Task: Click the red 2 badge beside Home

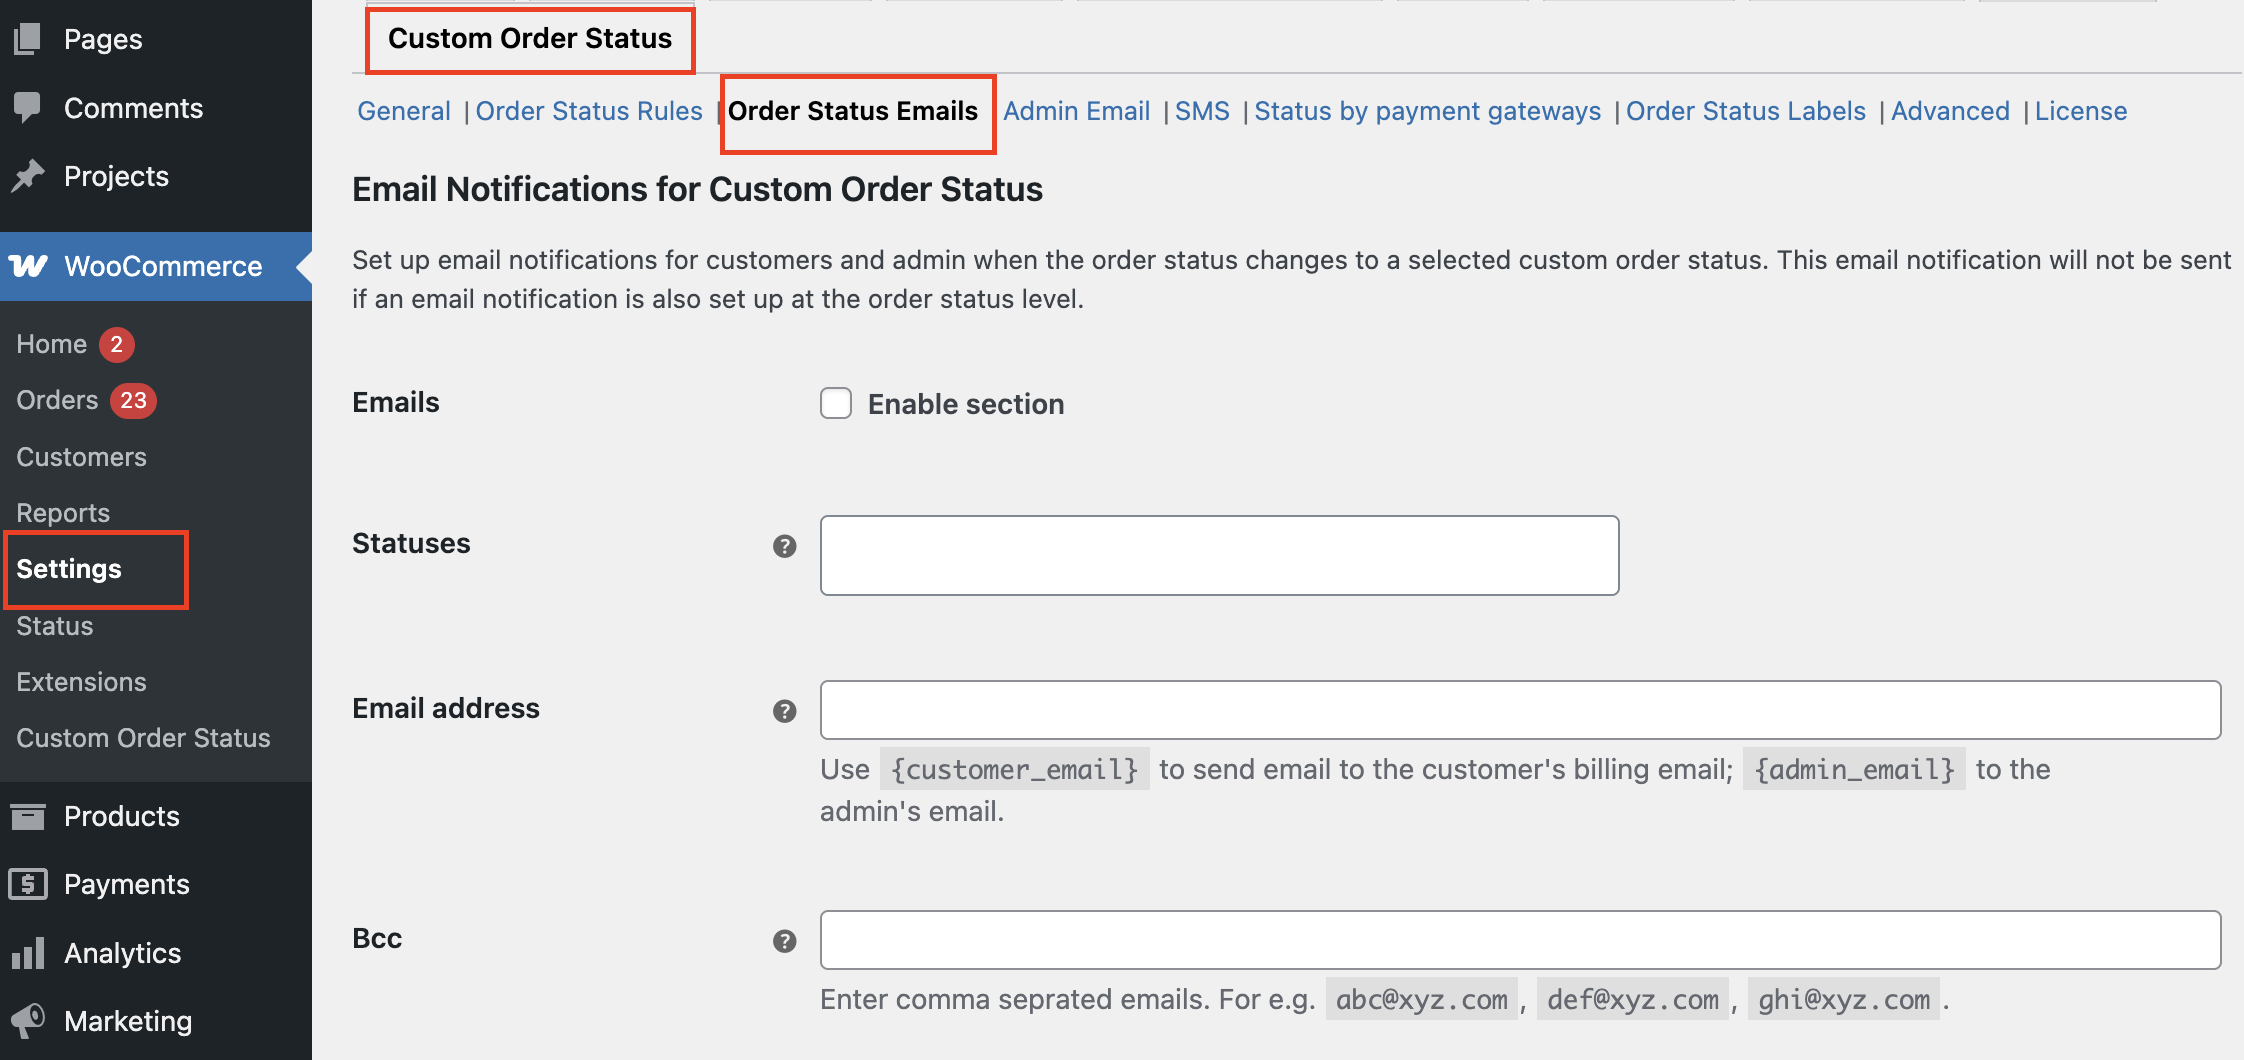Action: (117, 344)
